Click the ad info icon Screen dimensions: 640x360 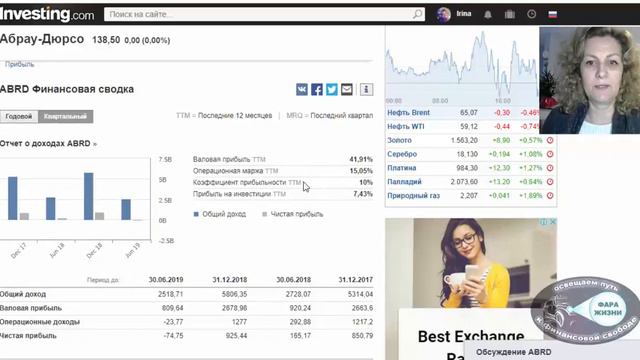pyautogui.click(x=544, y=222)
